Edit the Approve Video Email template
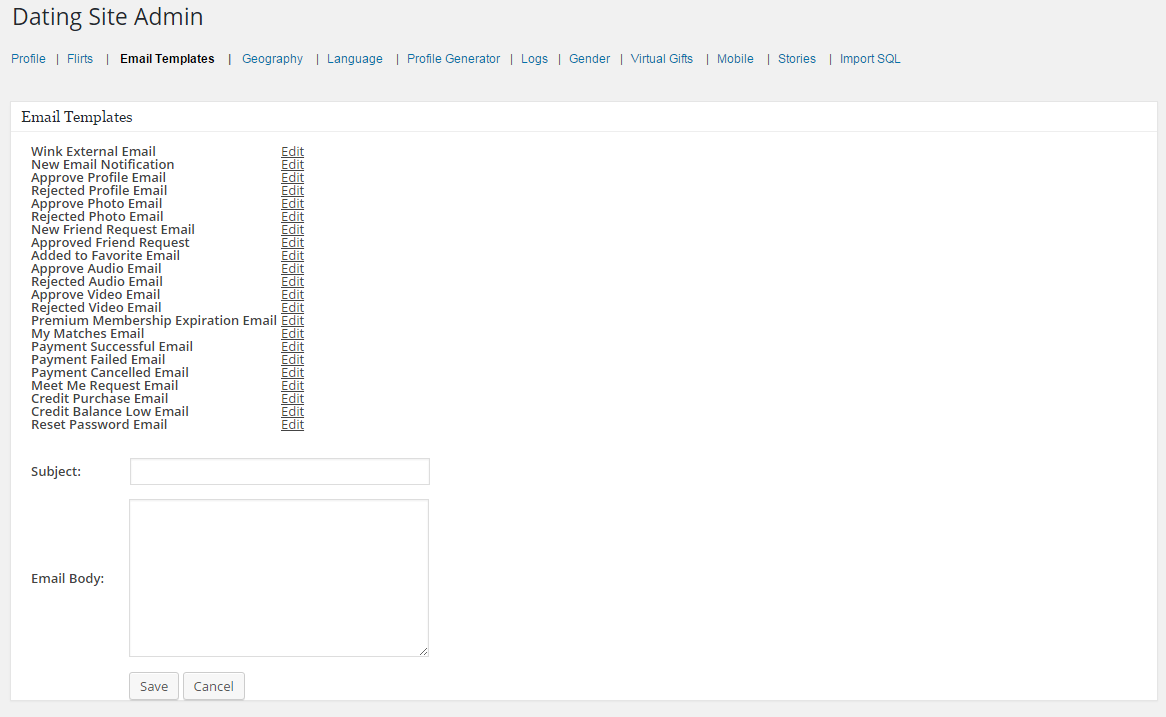This screenshot has width=1166, height=717. point(292,295)
